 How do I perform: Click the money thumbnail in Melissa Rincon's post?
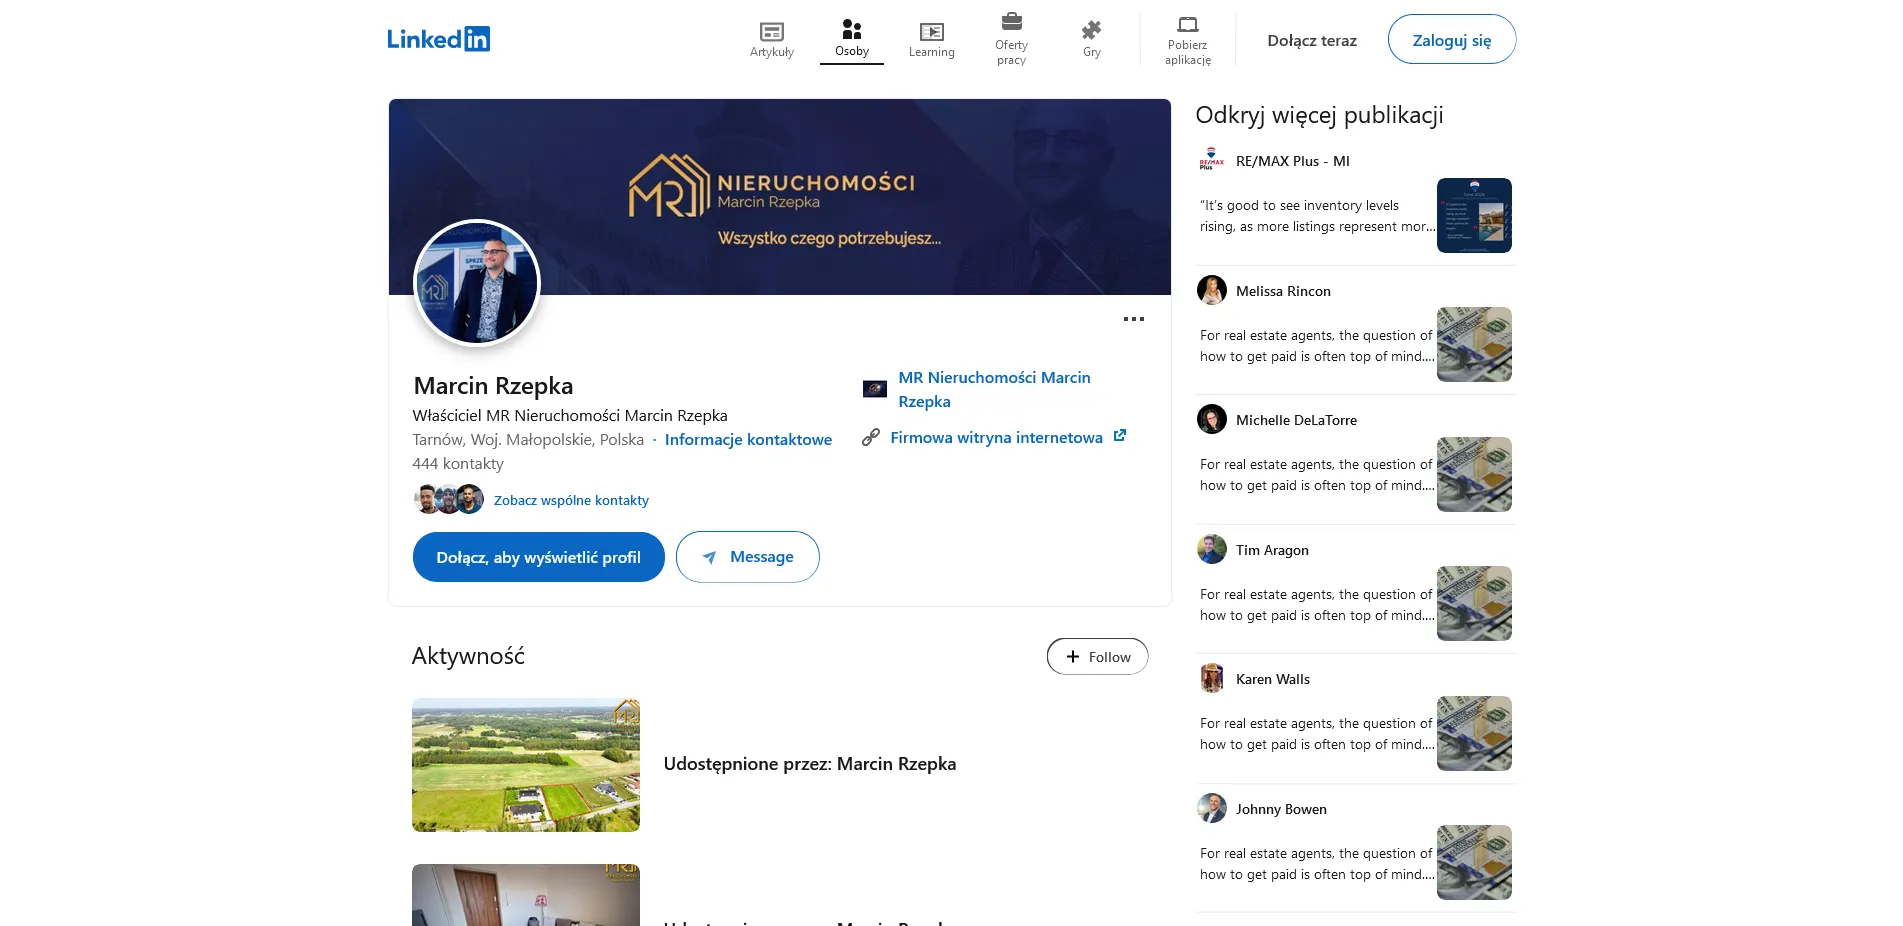click(x=1474, y=344)
